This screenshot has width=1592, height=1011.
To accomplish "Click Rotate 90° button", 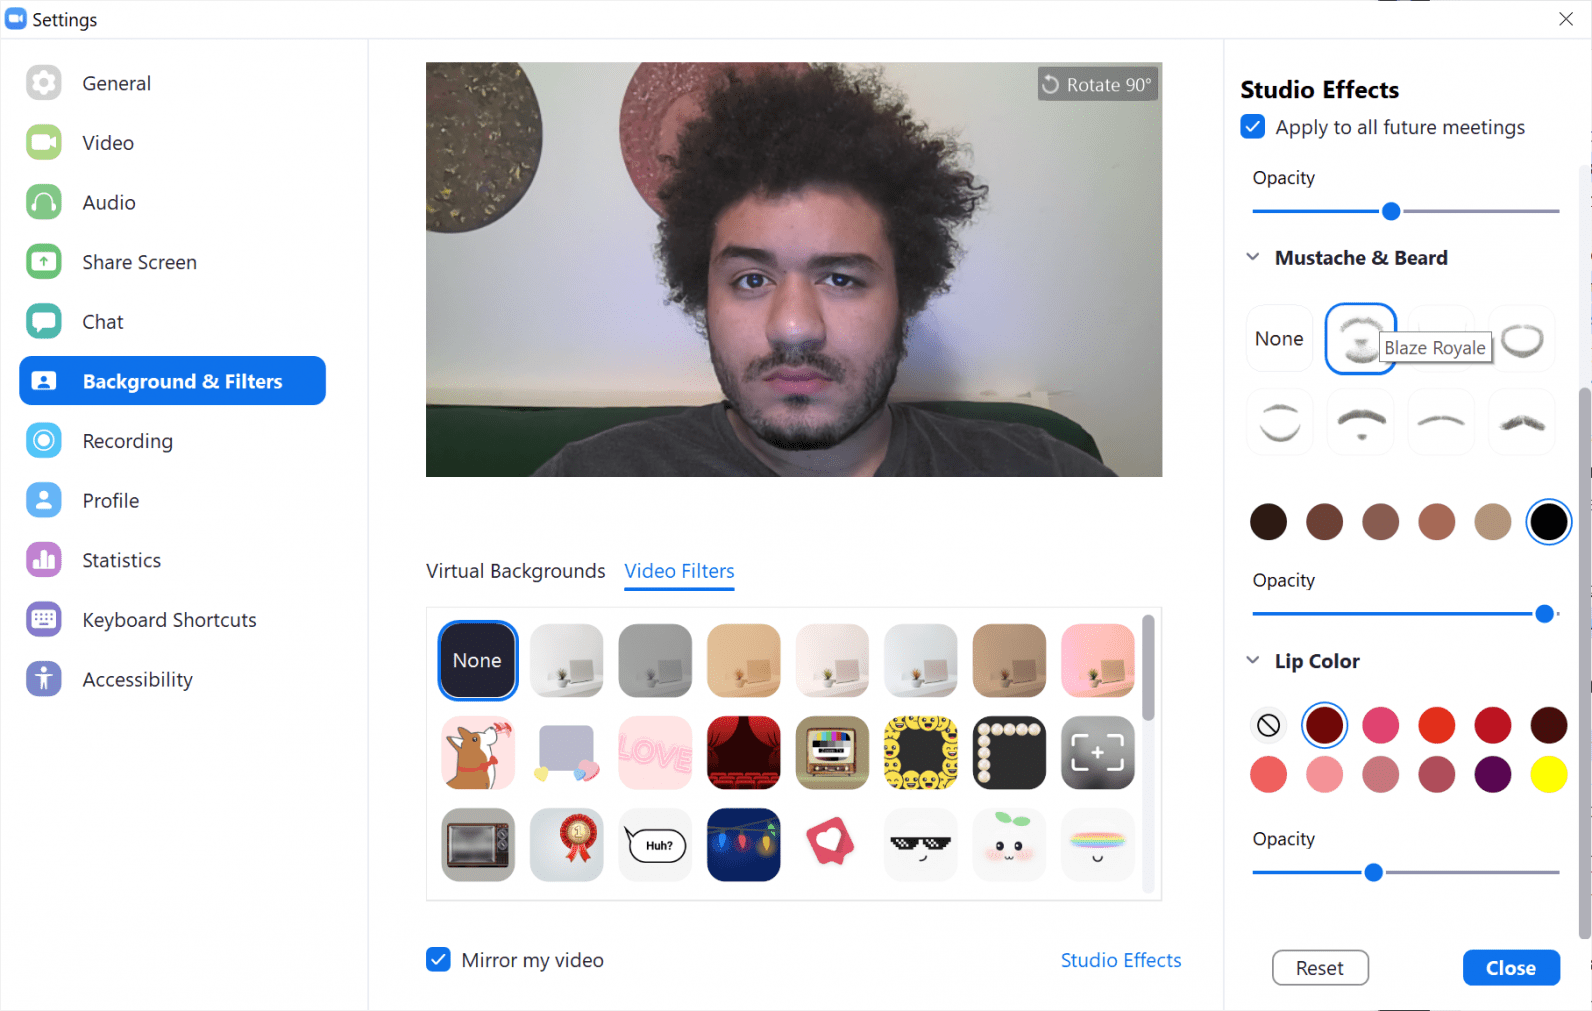I will point(1098,85).
